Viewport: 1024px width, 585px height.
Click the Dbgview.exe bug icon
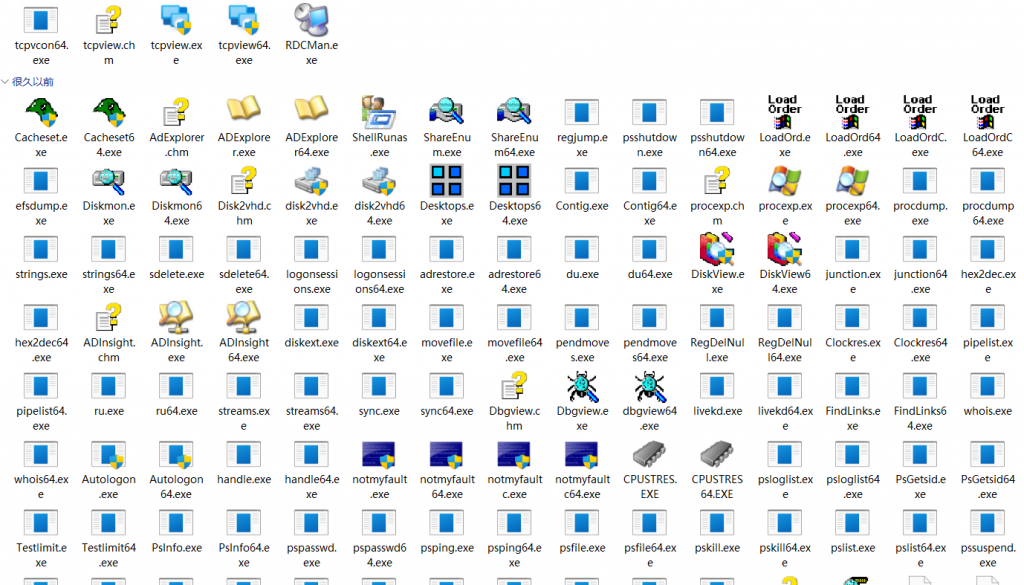coord(582,386)
